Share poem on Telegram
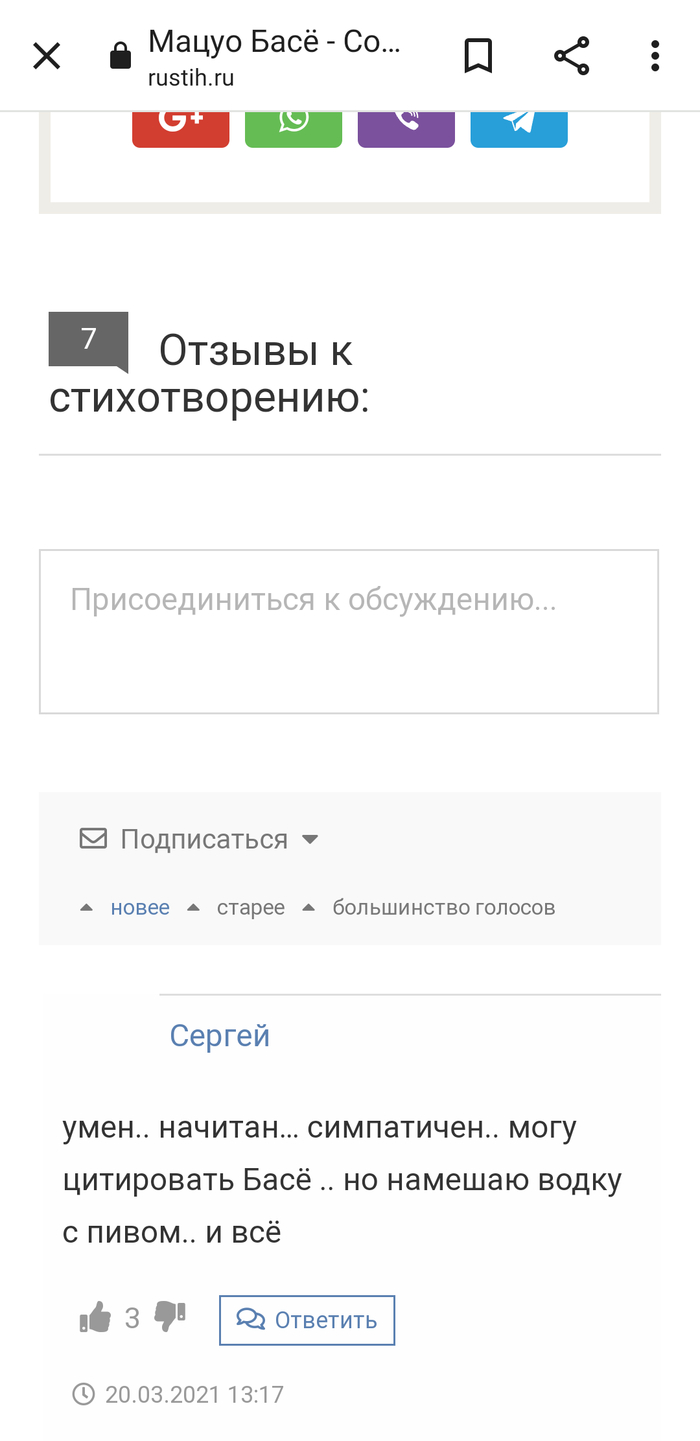 click(x=519, y=123)
